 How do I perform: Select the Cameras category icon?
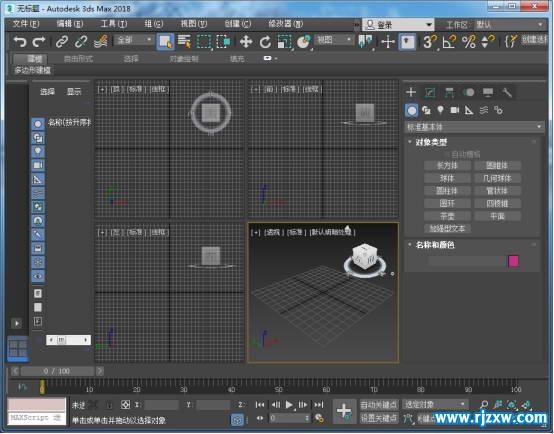pos(455,110)
